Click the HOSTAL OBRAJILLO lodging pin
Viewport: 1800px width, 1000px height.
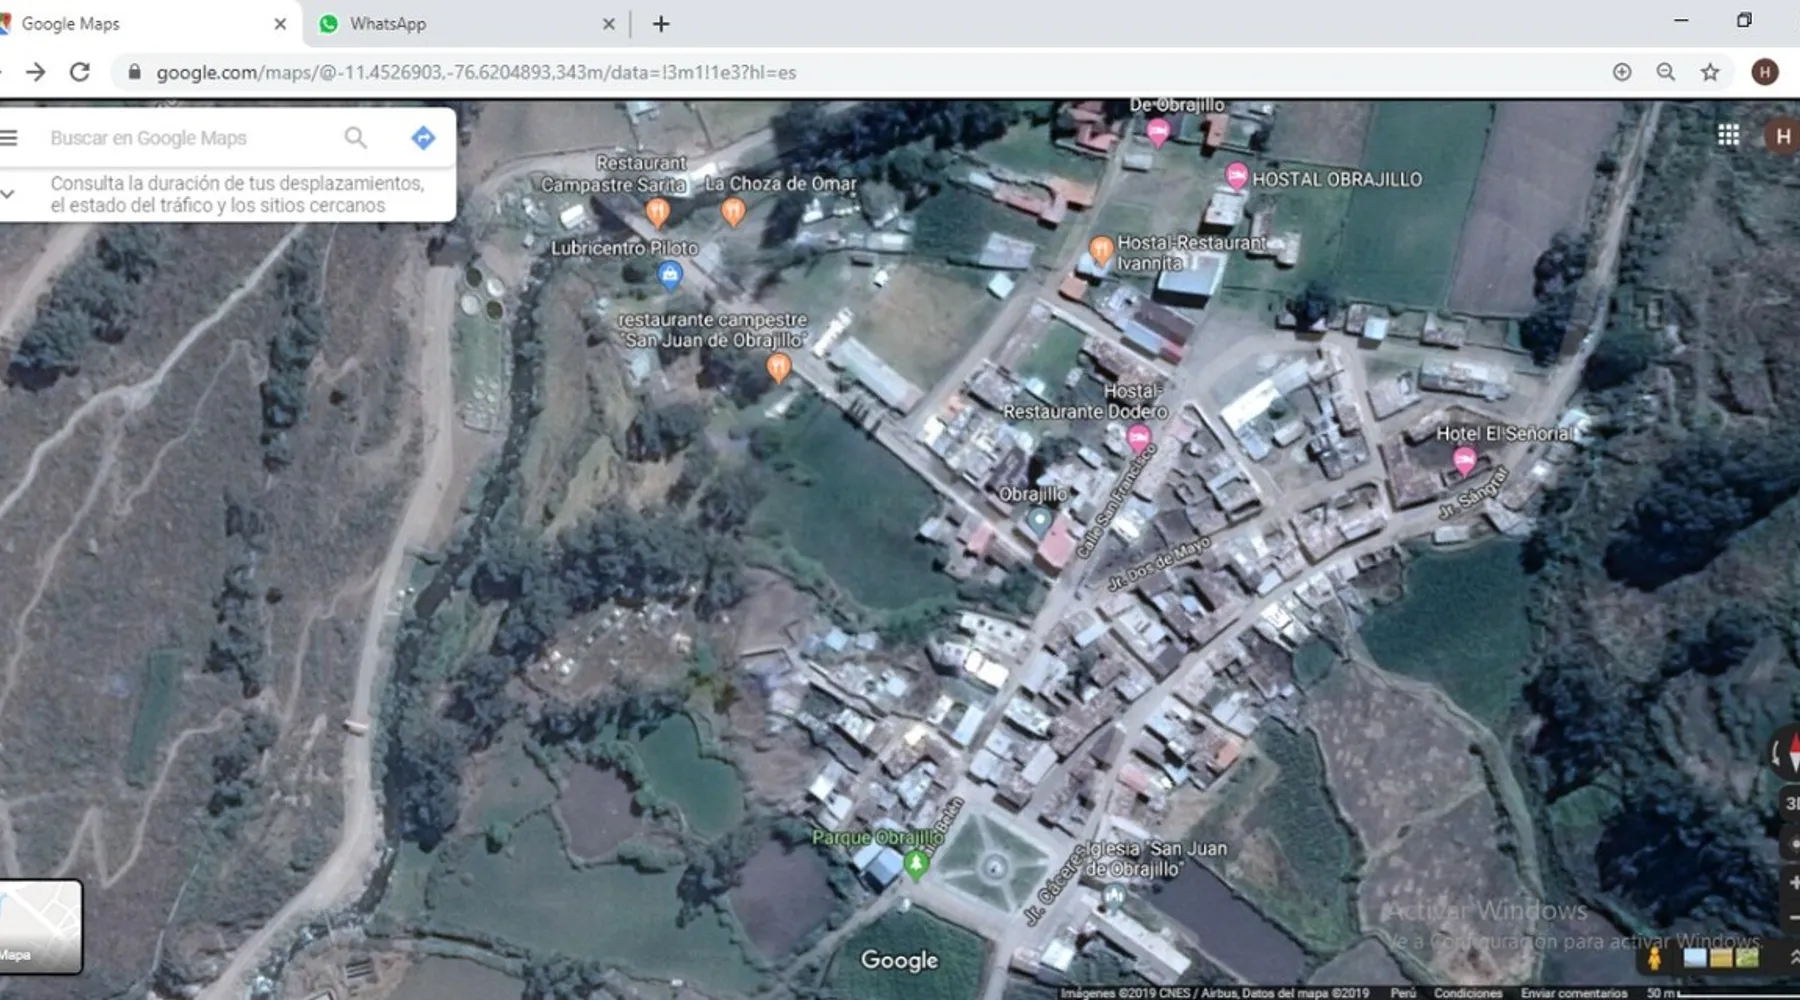click(1236, 177)
